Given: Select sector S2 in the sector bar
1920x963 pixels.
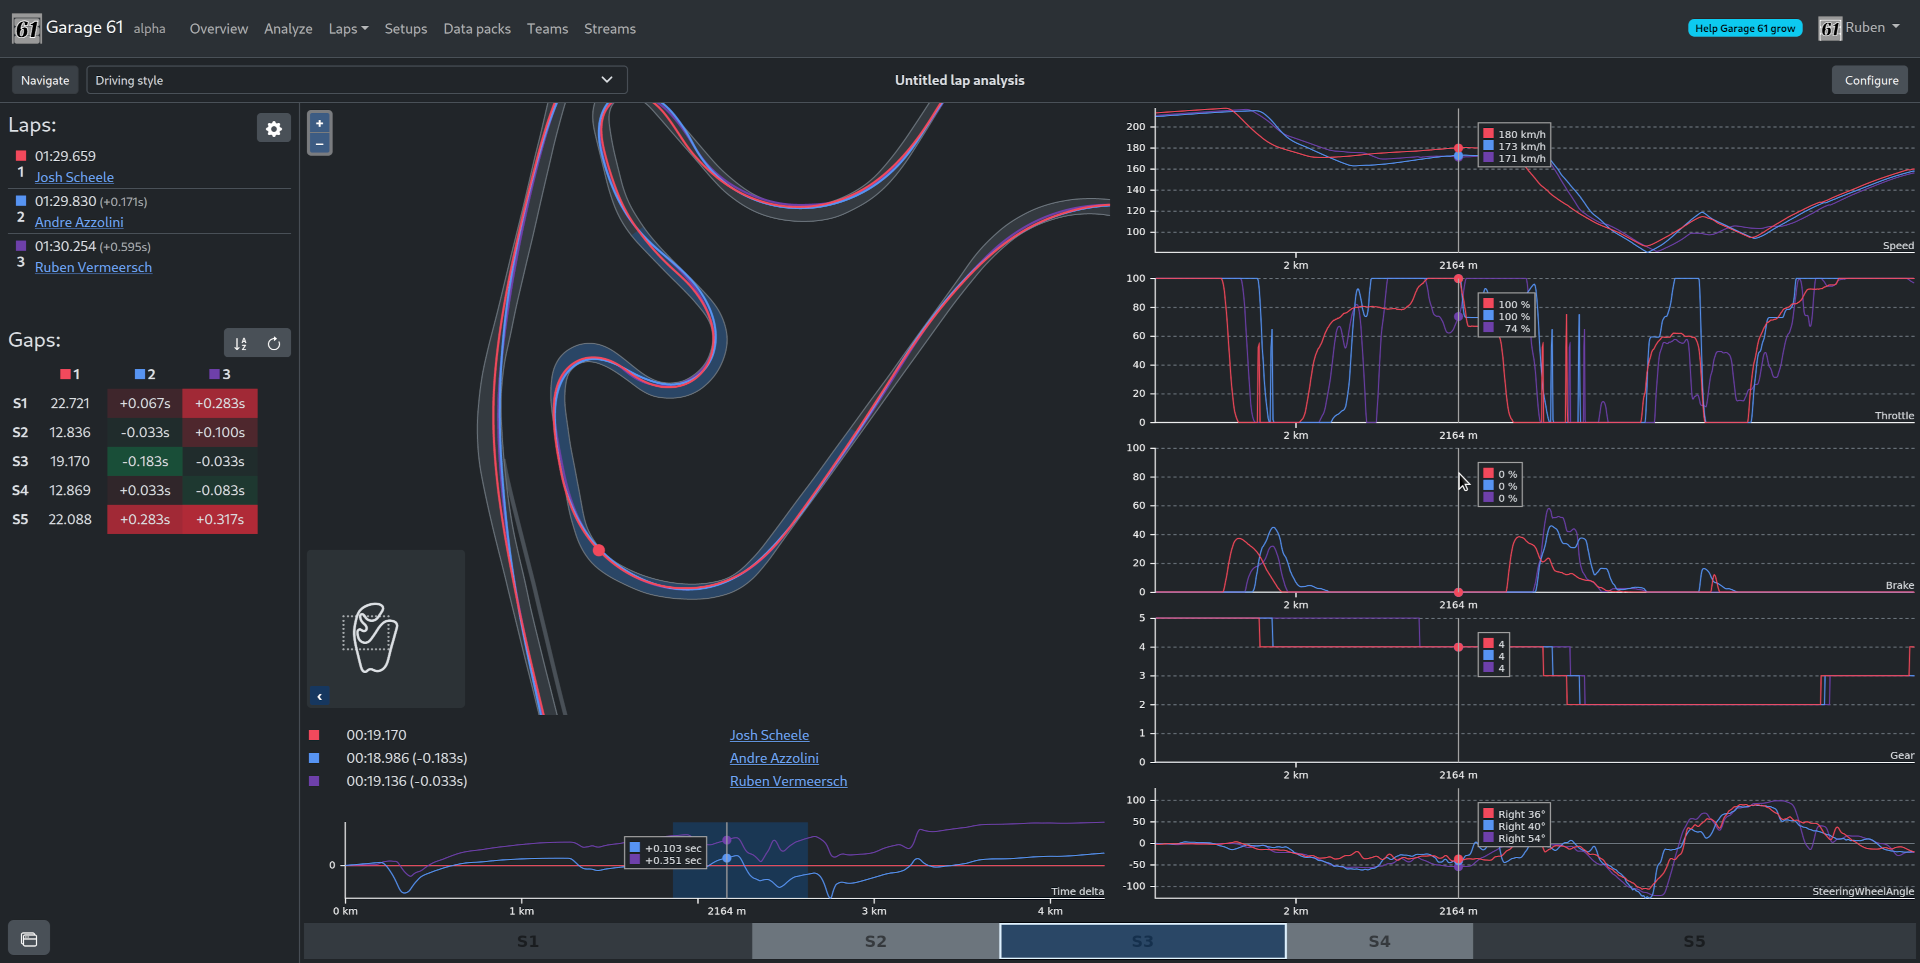Looking at the screenshot, I should (875, 941).
